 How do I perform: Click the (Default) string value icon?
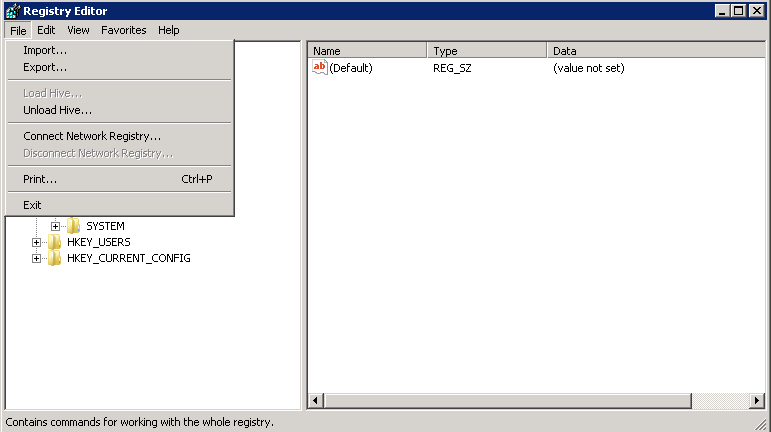point(320,67)
